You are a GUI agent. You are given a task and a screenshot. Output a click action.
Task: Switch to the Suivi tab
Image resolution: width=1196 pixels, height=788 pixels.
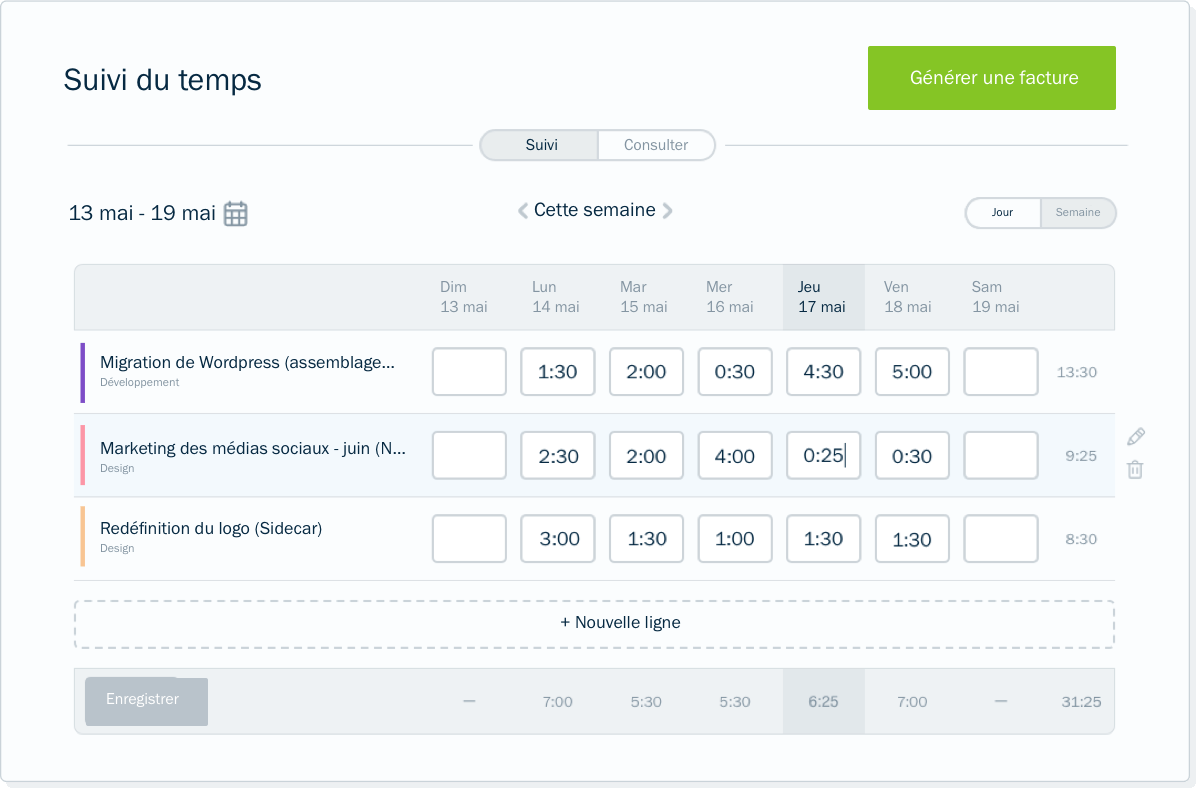coord(540,145)
